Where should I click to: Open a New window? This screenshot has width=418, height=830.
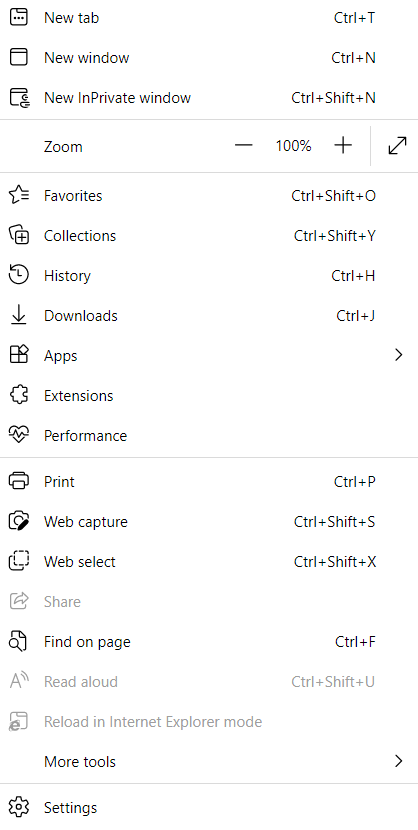[x=209, y=58]
